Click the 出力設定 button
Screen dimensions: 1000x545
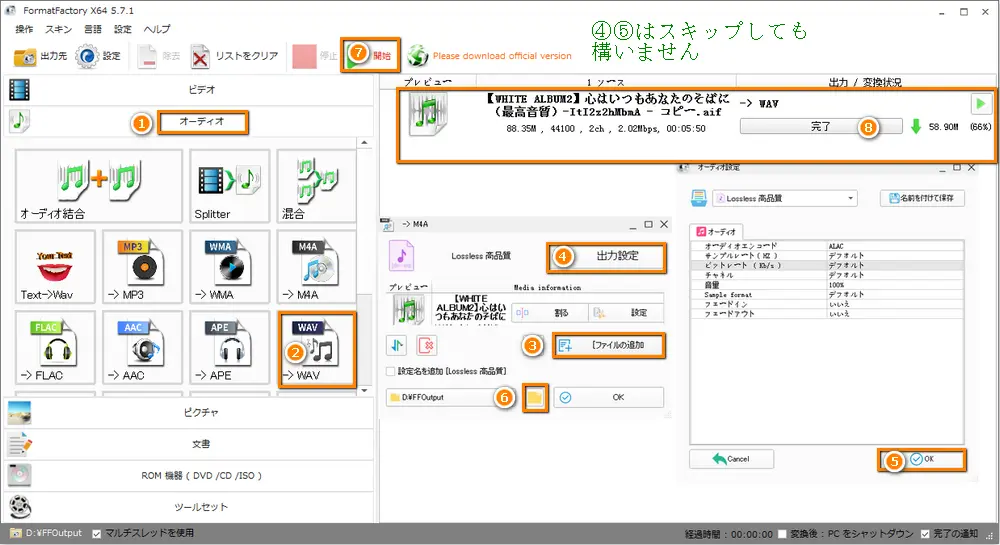click(606, 256)
